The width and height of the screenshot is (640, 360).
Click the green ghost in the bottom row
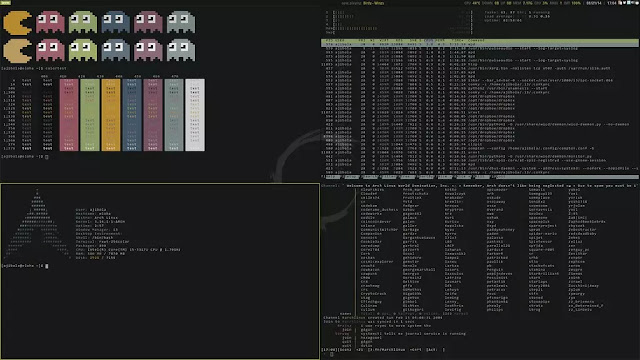point(83,50)
